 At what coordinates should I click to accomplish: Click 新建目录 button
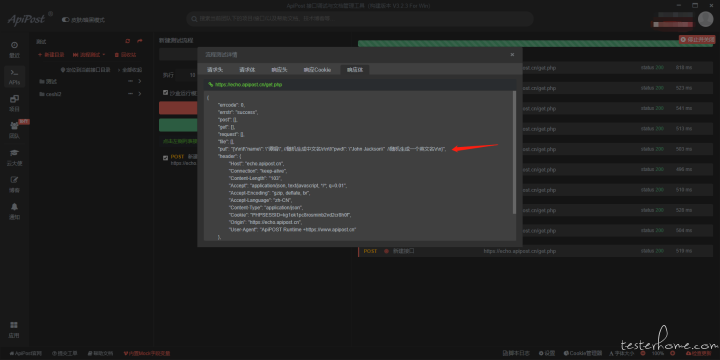click(51, 55)
